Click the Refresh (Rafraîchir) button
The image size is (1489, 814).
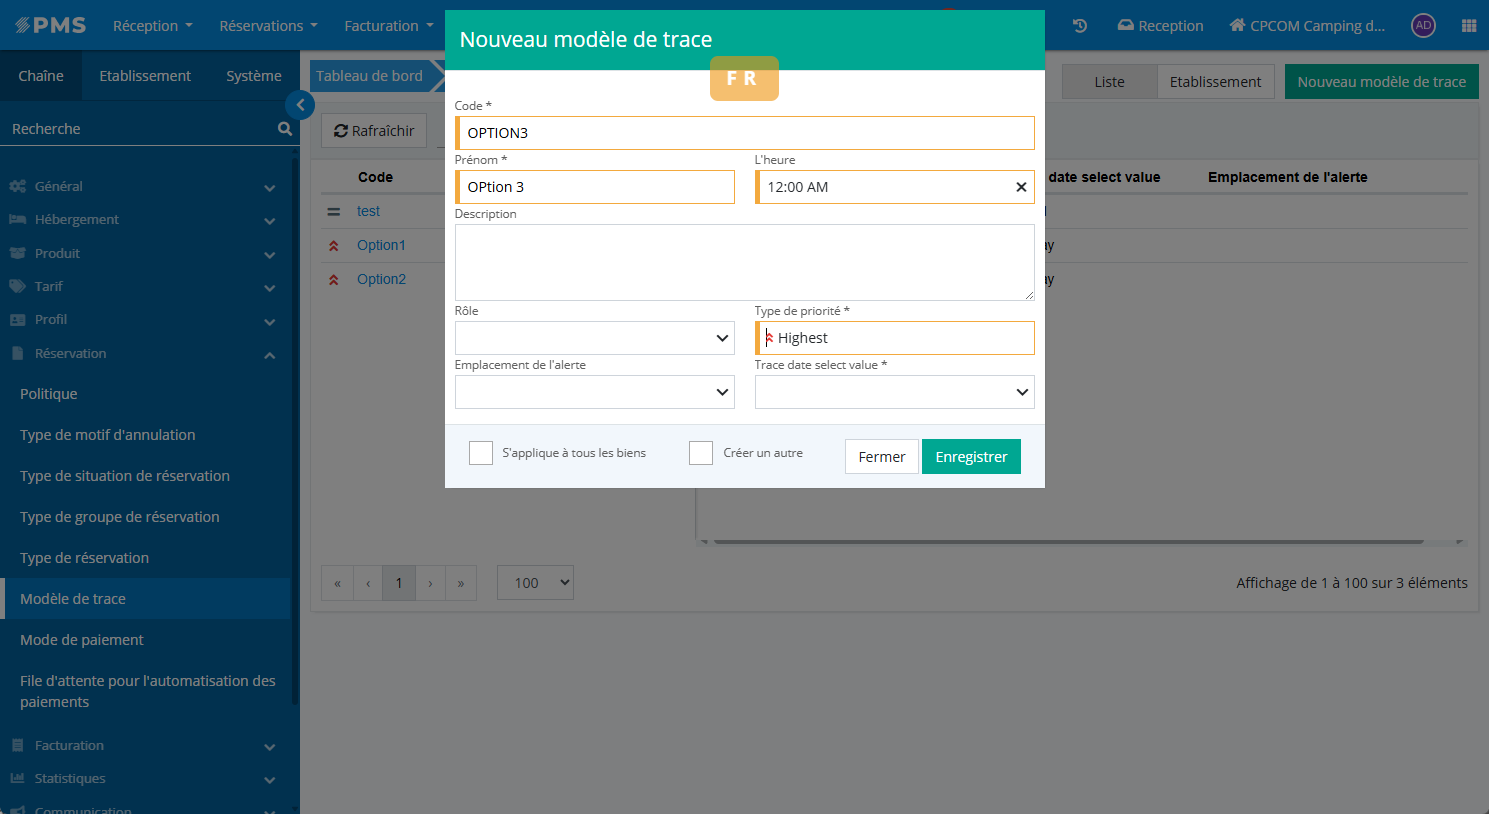click(x=374, y=131)
